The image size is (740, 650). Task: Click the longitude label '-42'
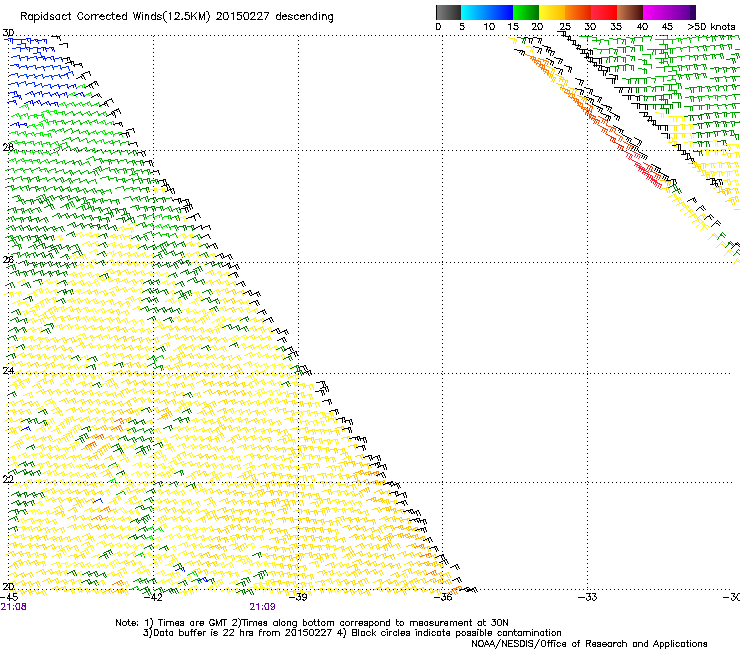coord(153,597)
